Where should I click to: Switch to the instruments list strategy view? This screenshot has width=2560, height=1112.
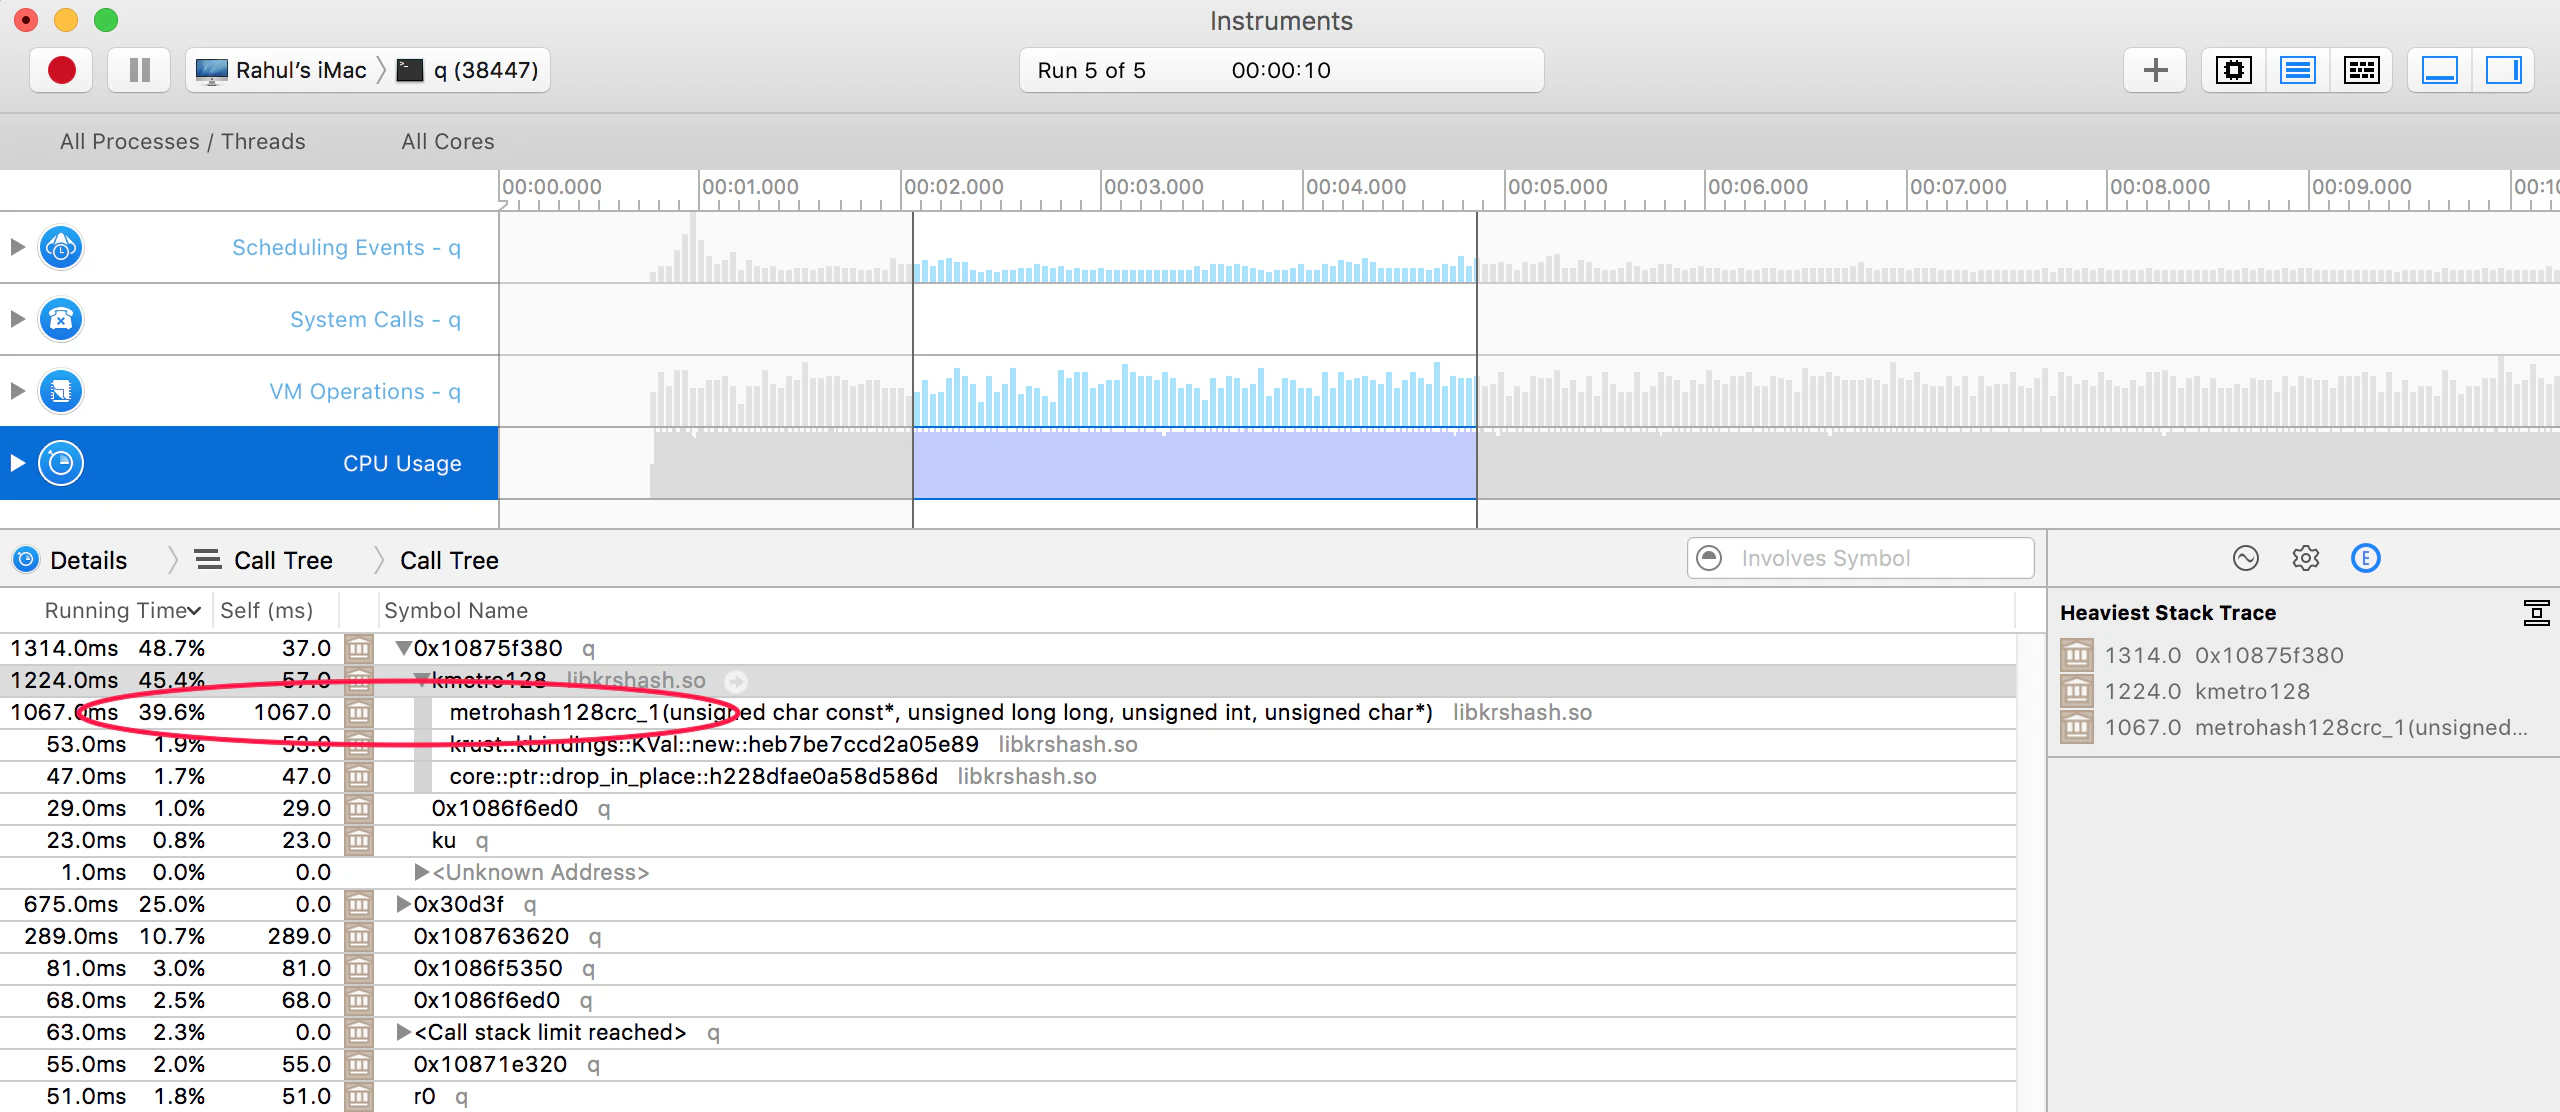(2297, 70)
